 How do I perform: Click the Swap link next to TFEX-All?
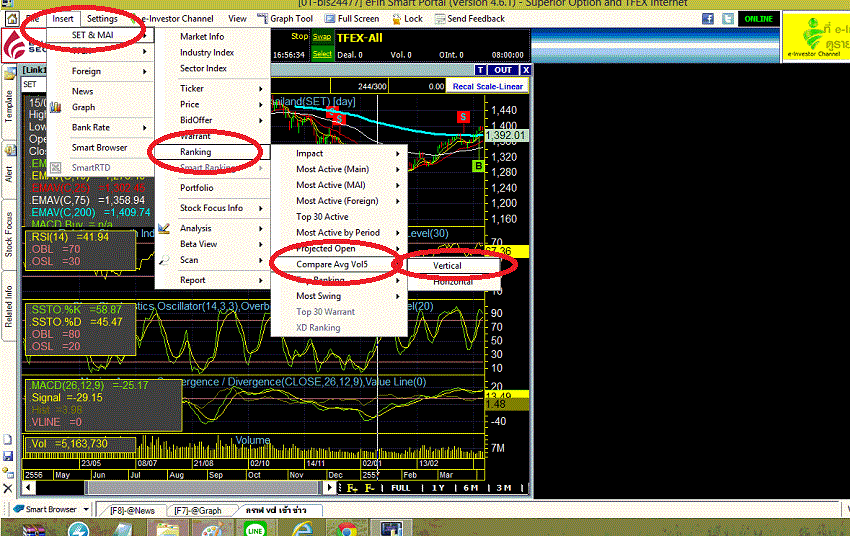pos(321,37)
